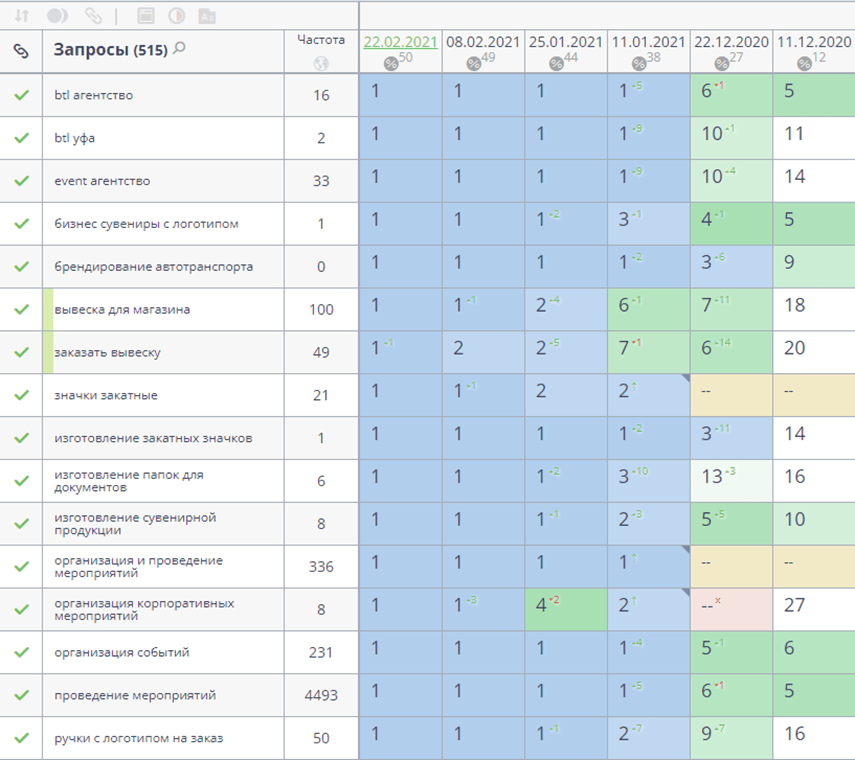Click pink no-position cell for организация корпоративных мероприятий
Image resolution: width=855 pixels, height=760 pixels.
pyautogui.click(x=731, y=610)
